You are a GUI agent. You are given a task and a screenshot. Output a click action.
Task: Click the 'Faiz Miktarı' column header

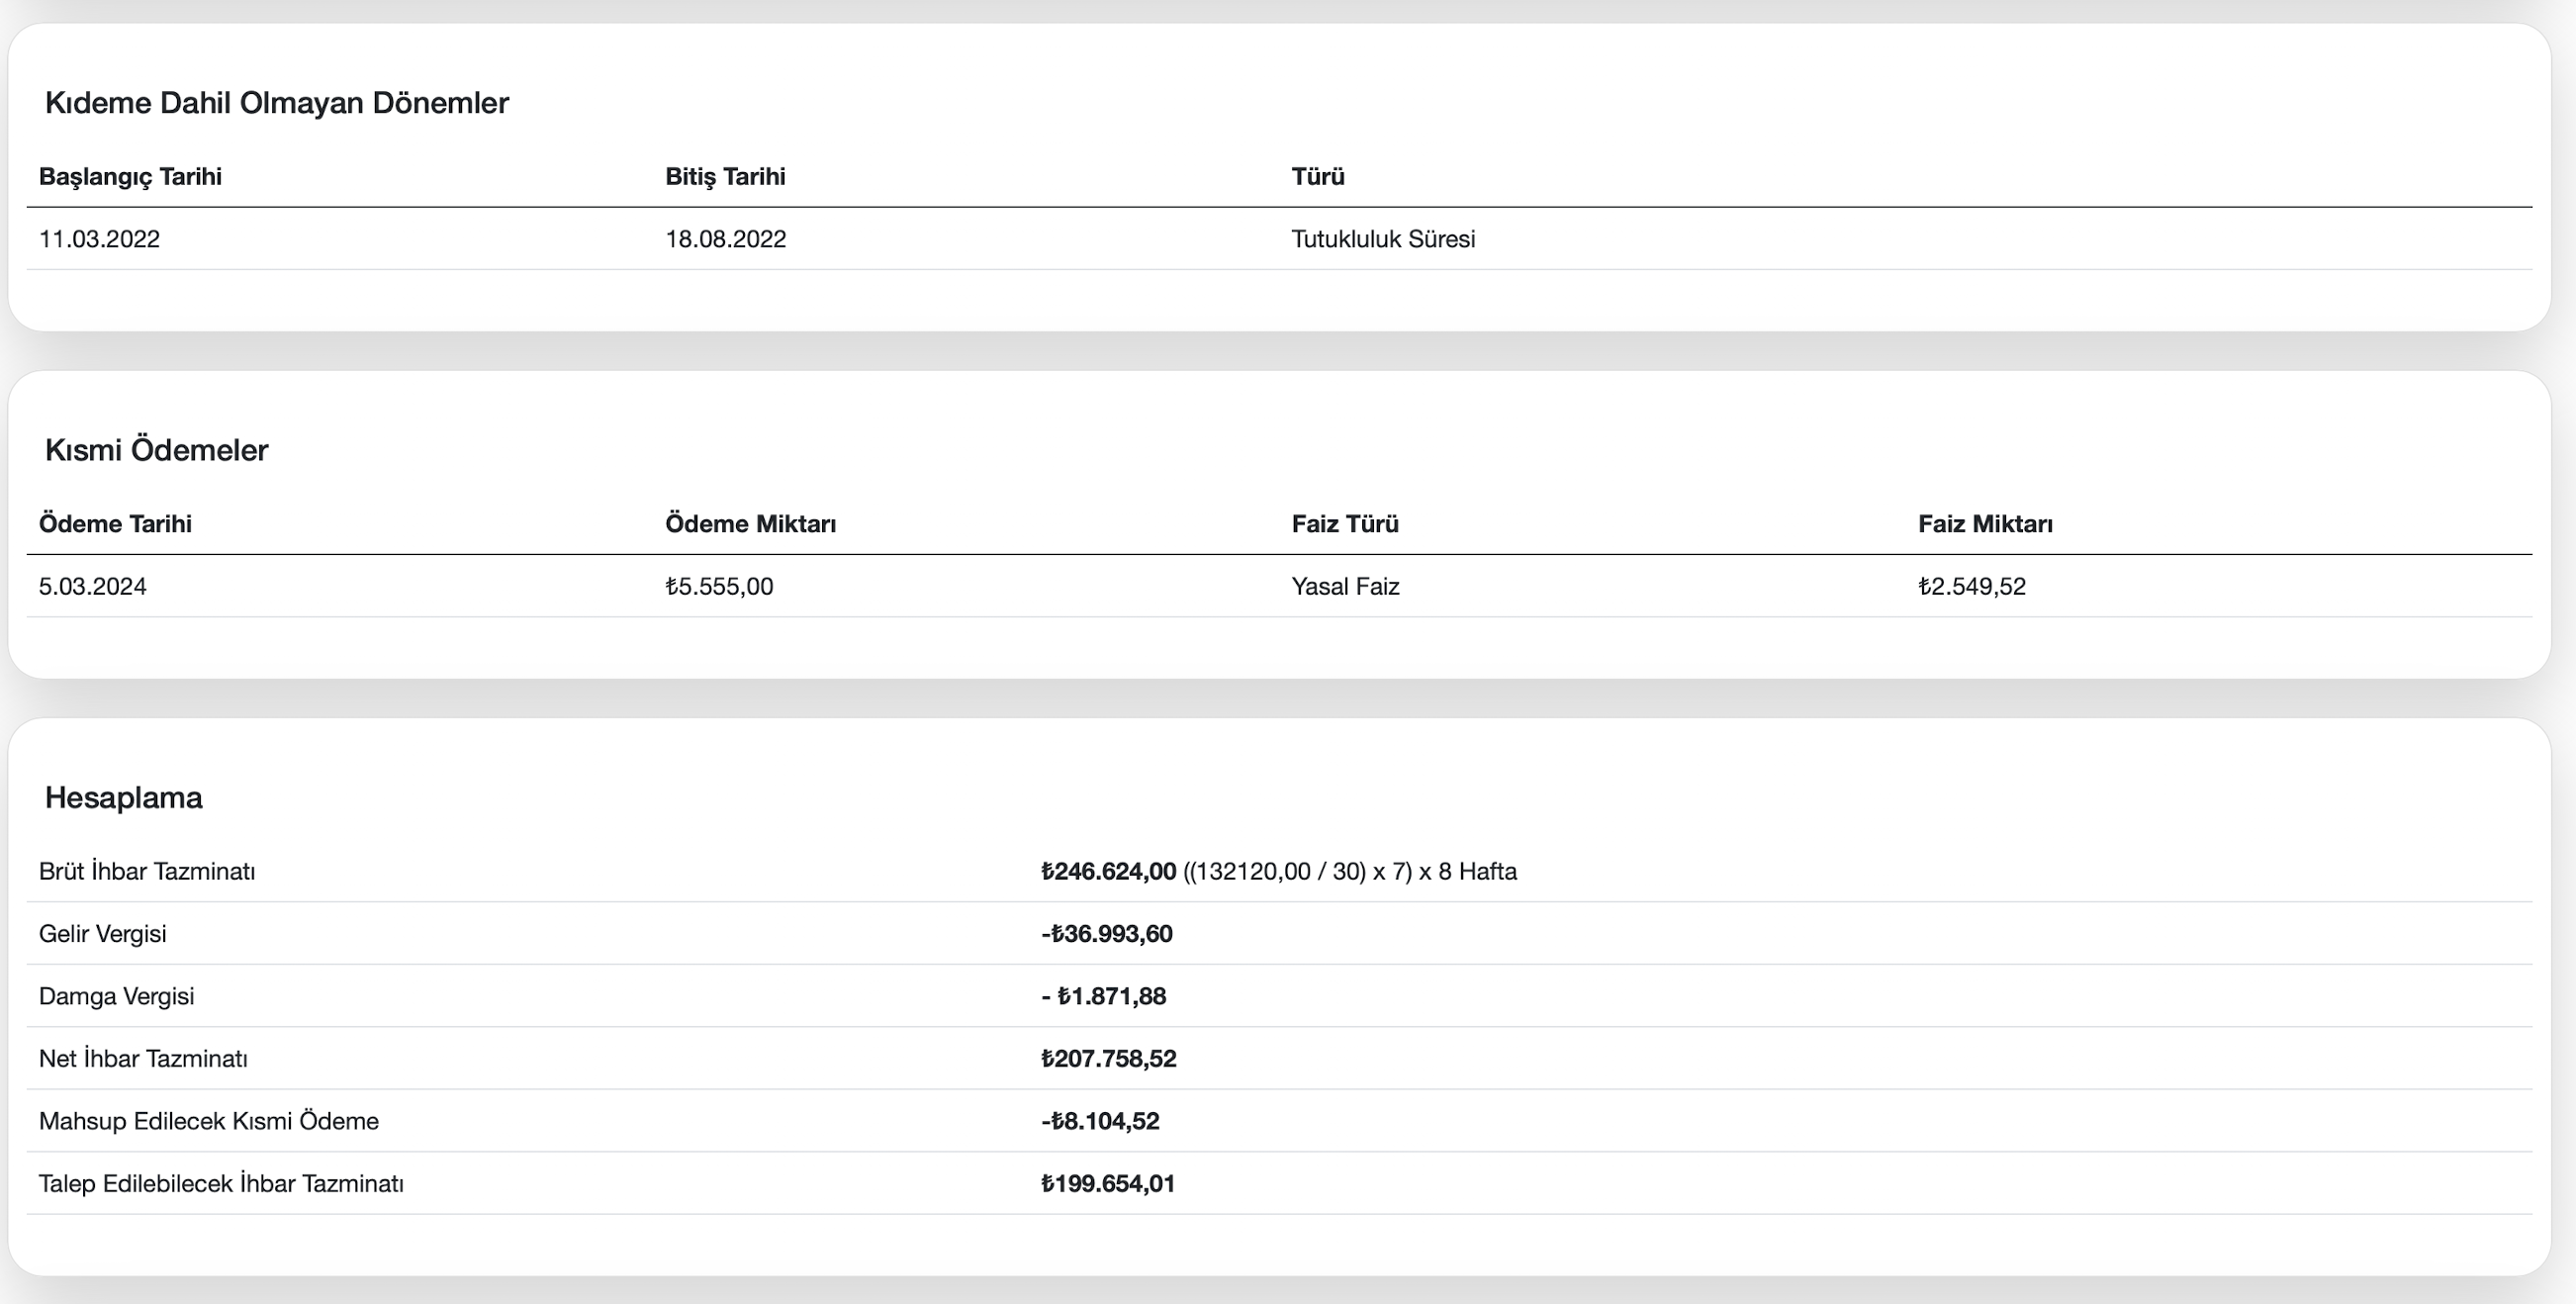point(1984,524)
